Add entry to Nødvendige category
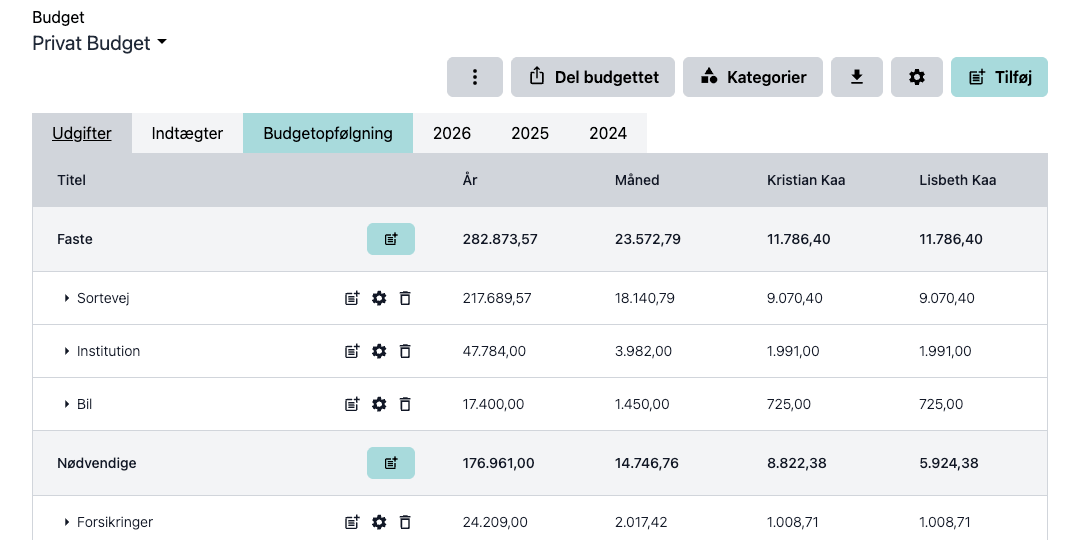This screenshot has width=1080, height=540. [391, 463]
